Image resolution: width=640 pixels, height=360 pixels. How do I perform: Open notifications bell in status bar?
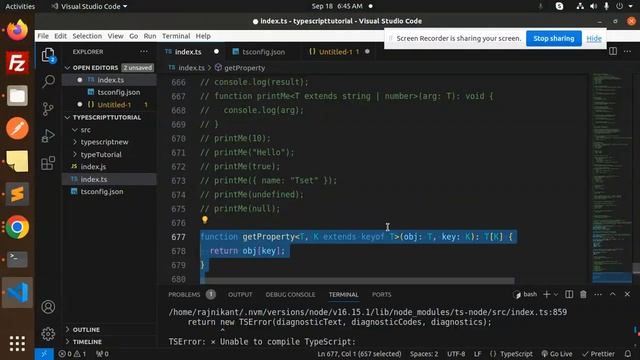(x=628, y=354)
